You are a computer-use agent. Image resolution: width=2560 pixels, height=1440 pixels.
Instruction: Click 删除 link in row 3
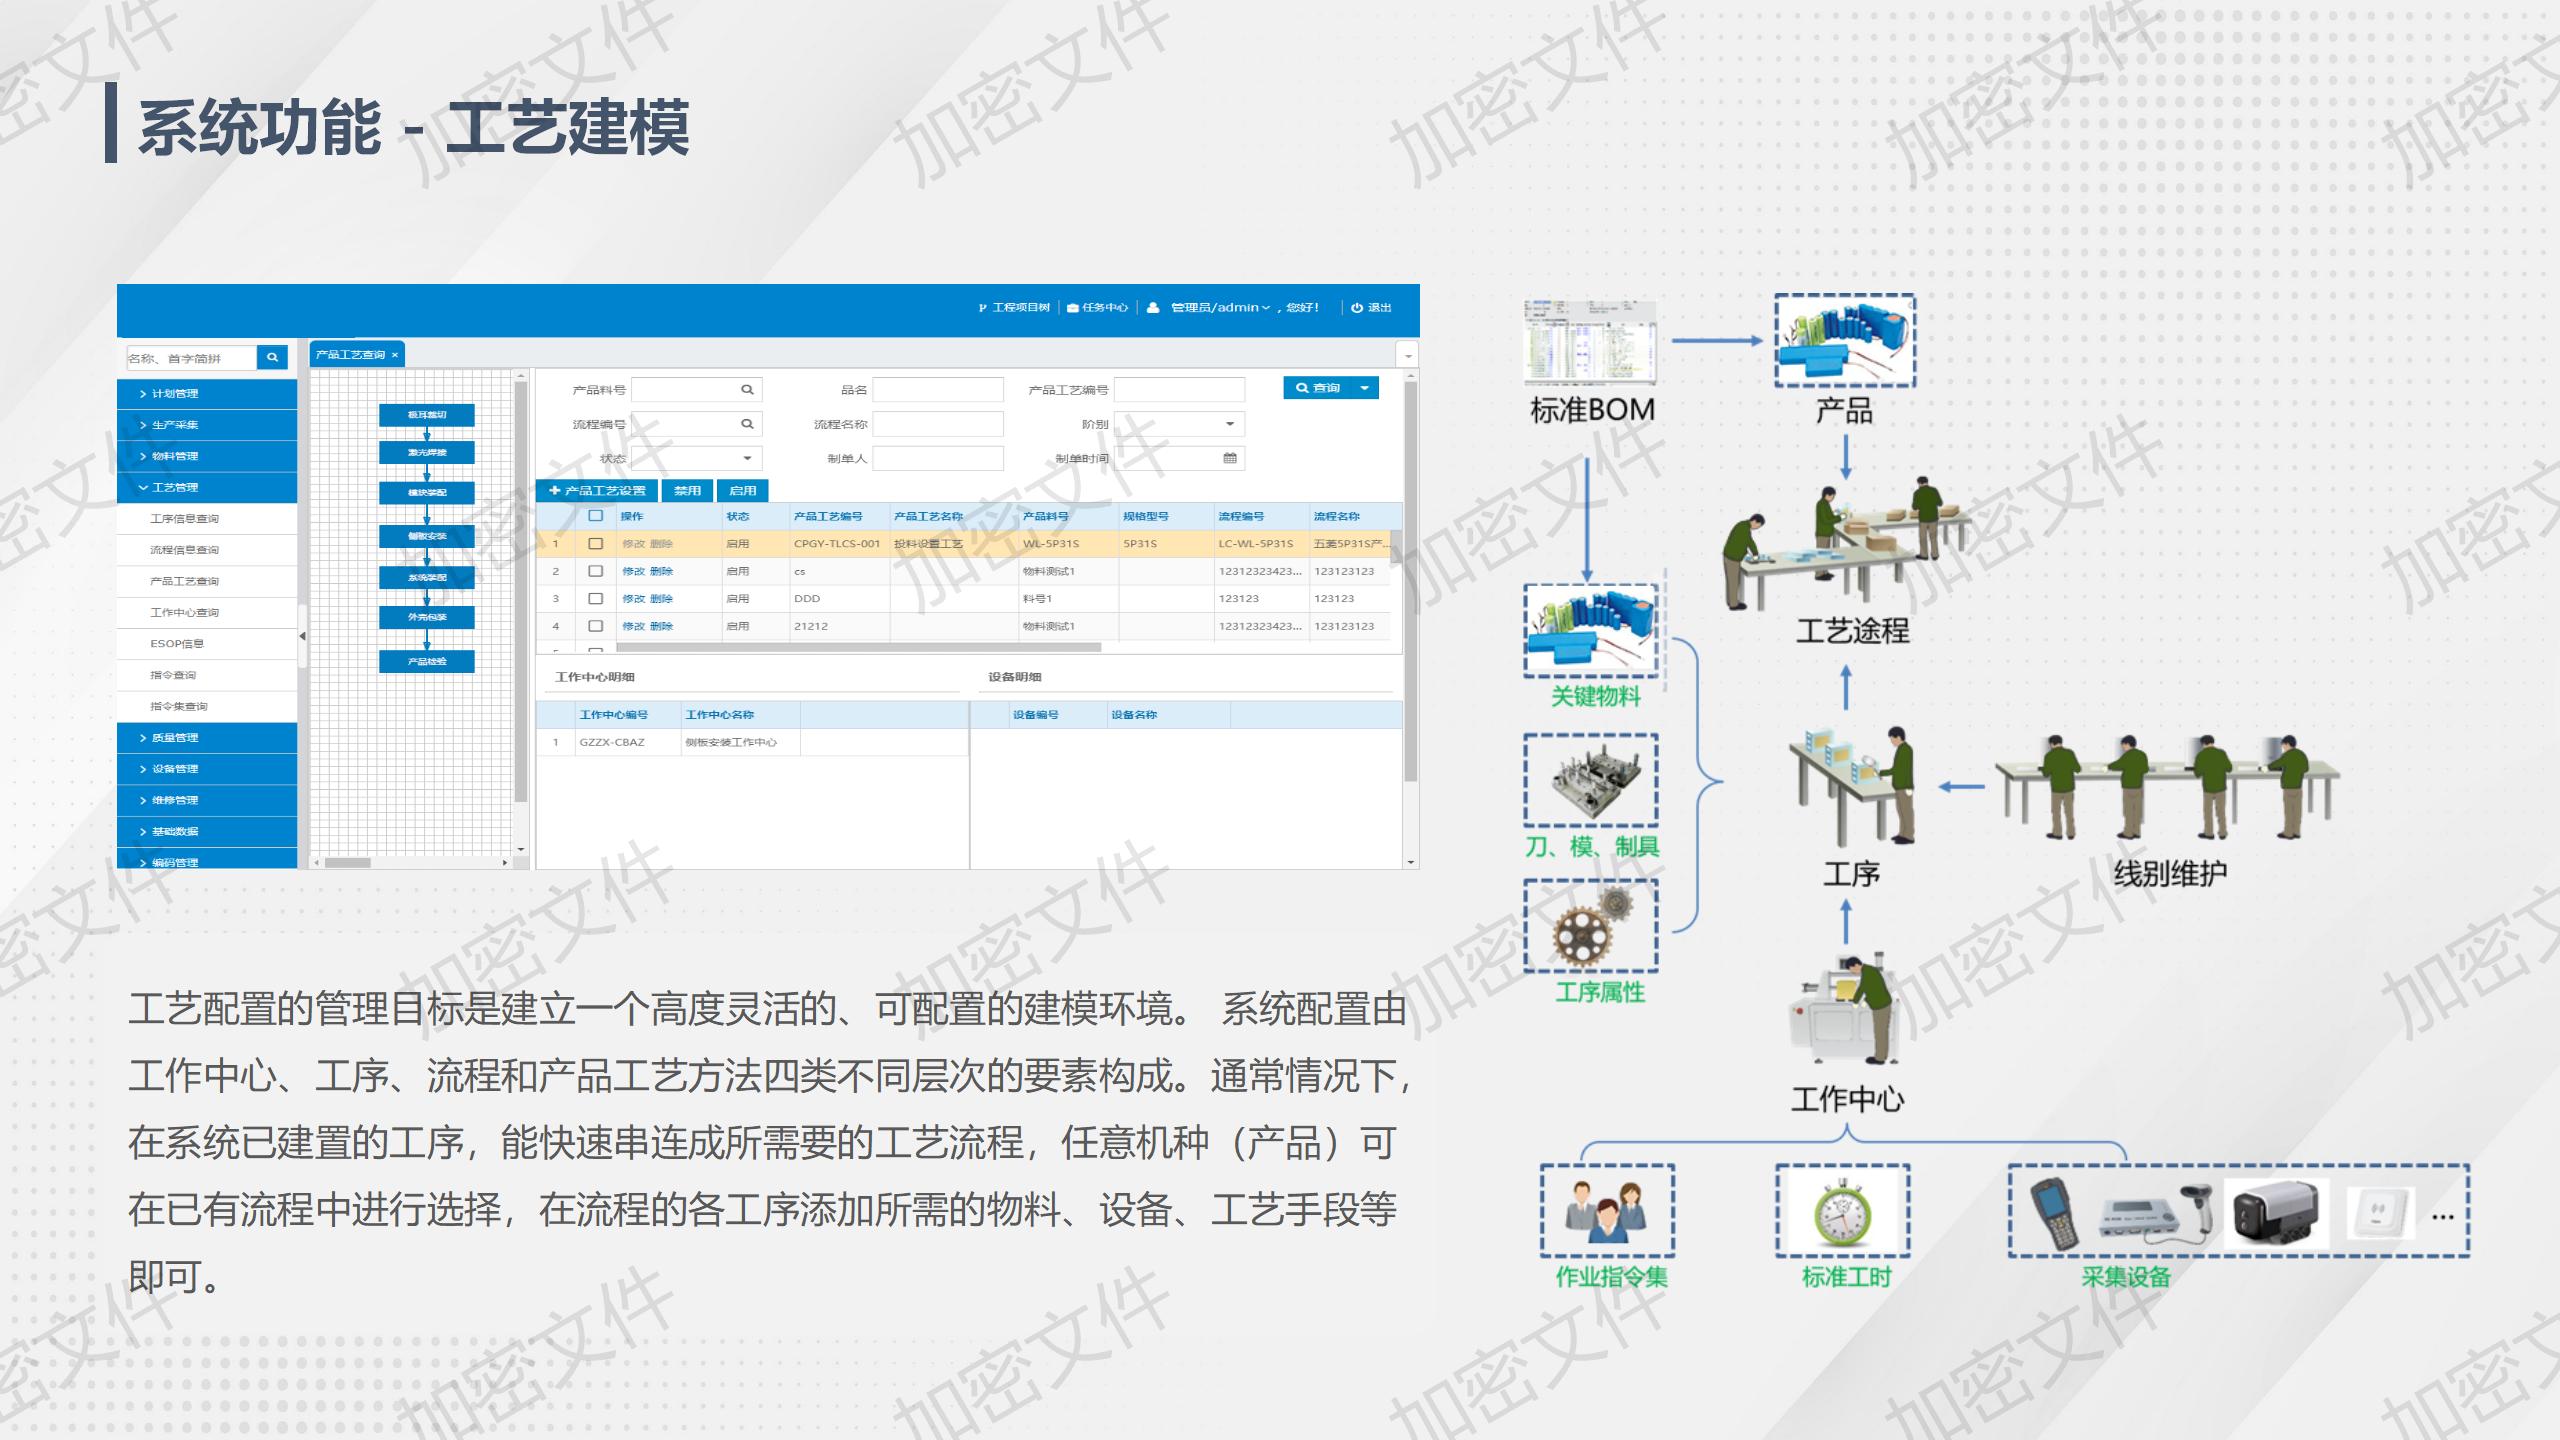click(x=661, y=599)
